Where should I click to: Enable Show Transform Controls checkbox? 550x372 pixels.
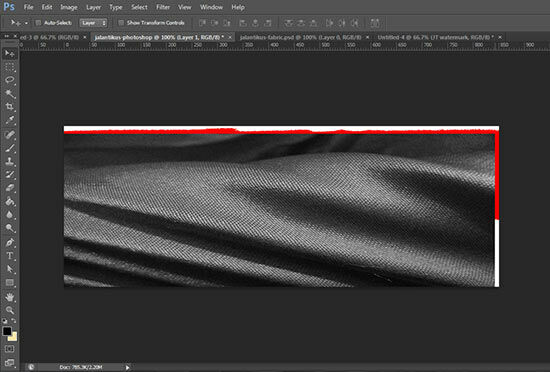coord(121,23)
